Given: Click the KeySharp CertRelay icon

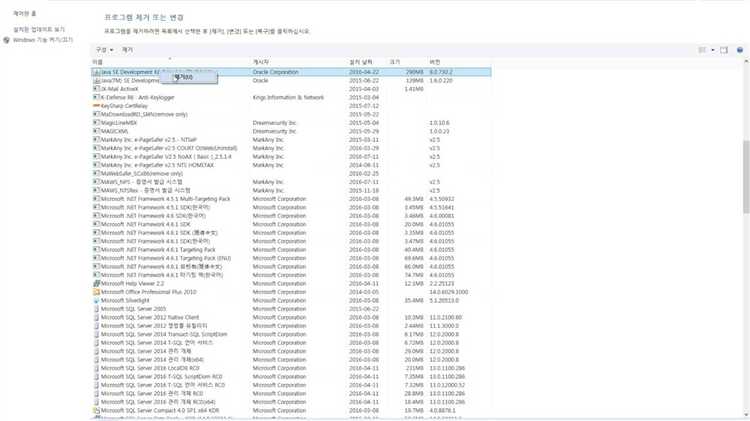Looking at the screenshot, I should coord(96,106).
